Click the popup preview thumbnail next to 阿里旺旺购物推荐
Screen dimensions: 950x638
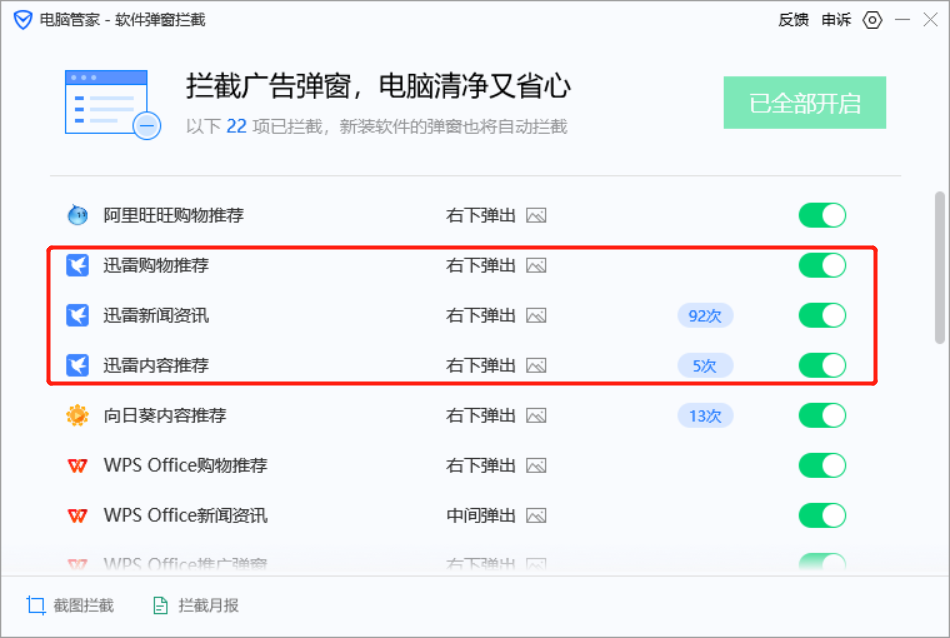pos(536,215)
